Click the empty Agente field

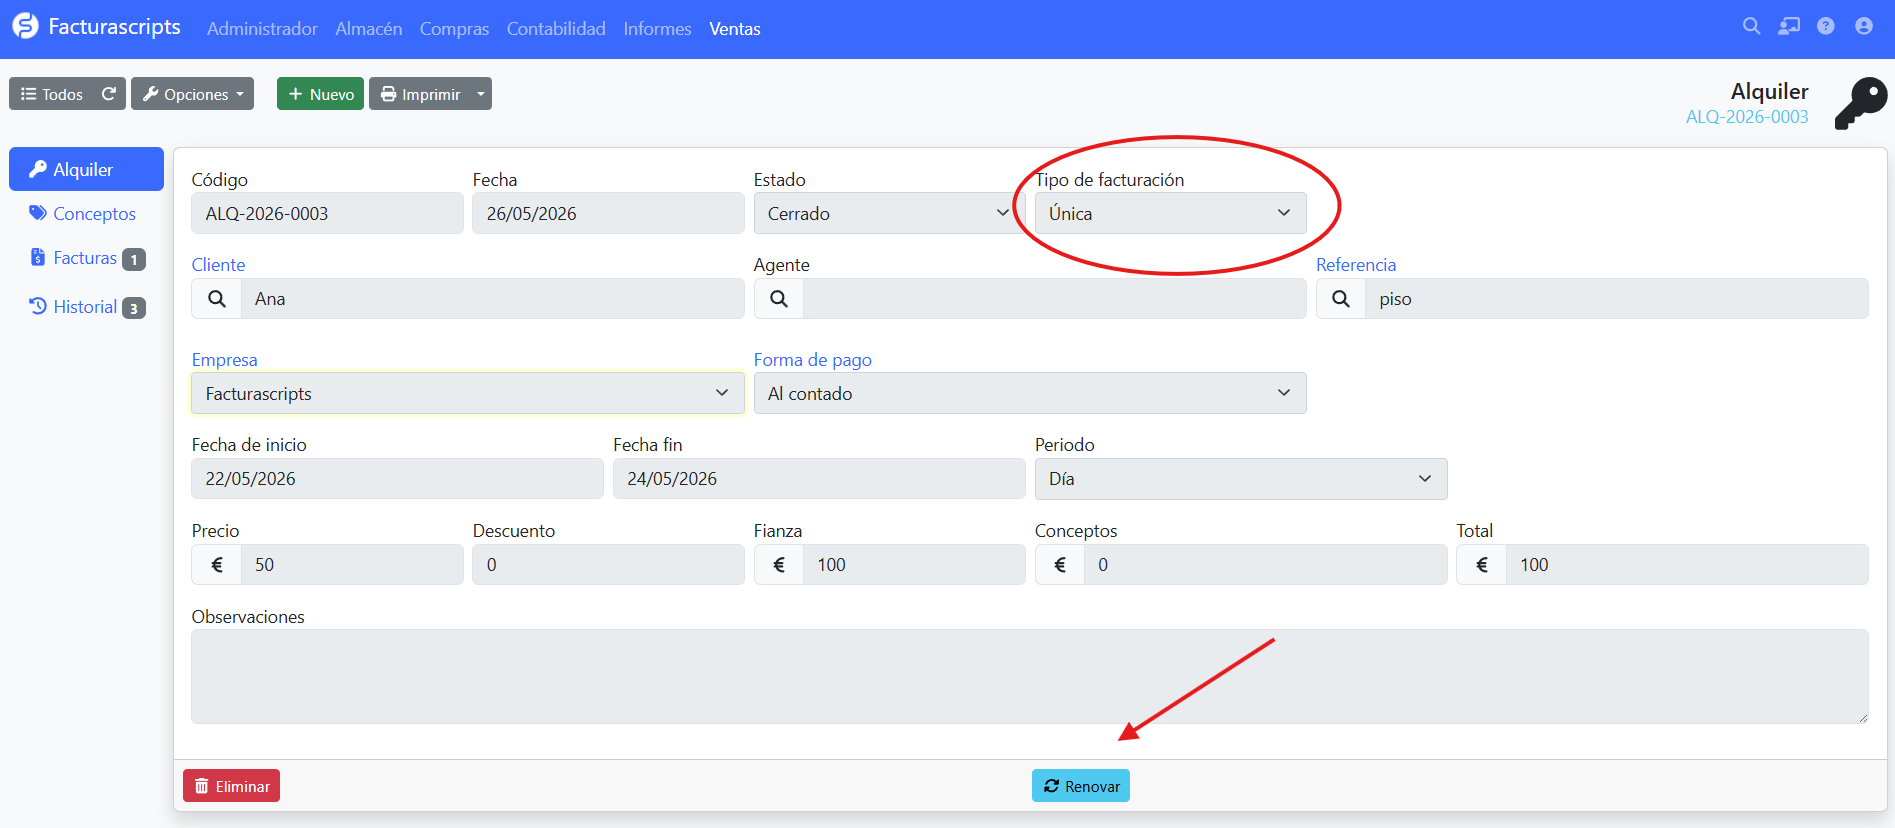pyautogui.click(x=1054, y=299)
